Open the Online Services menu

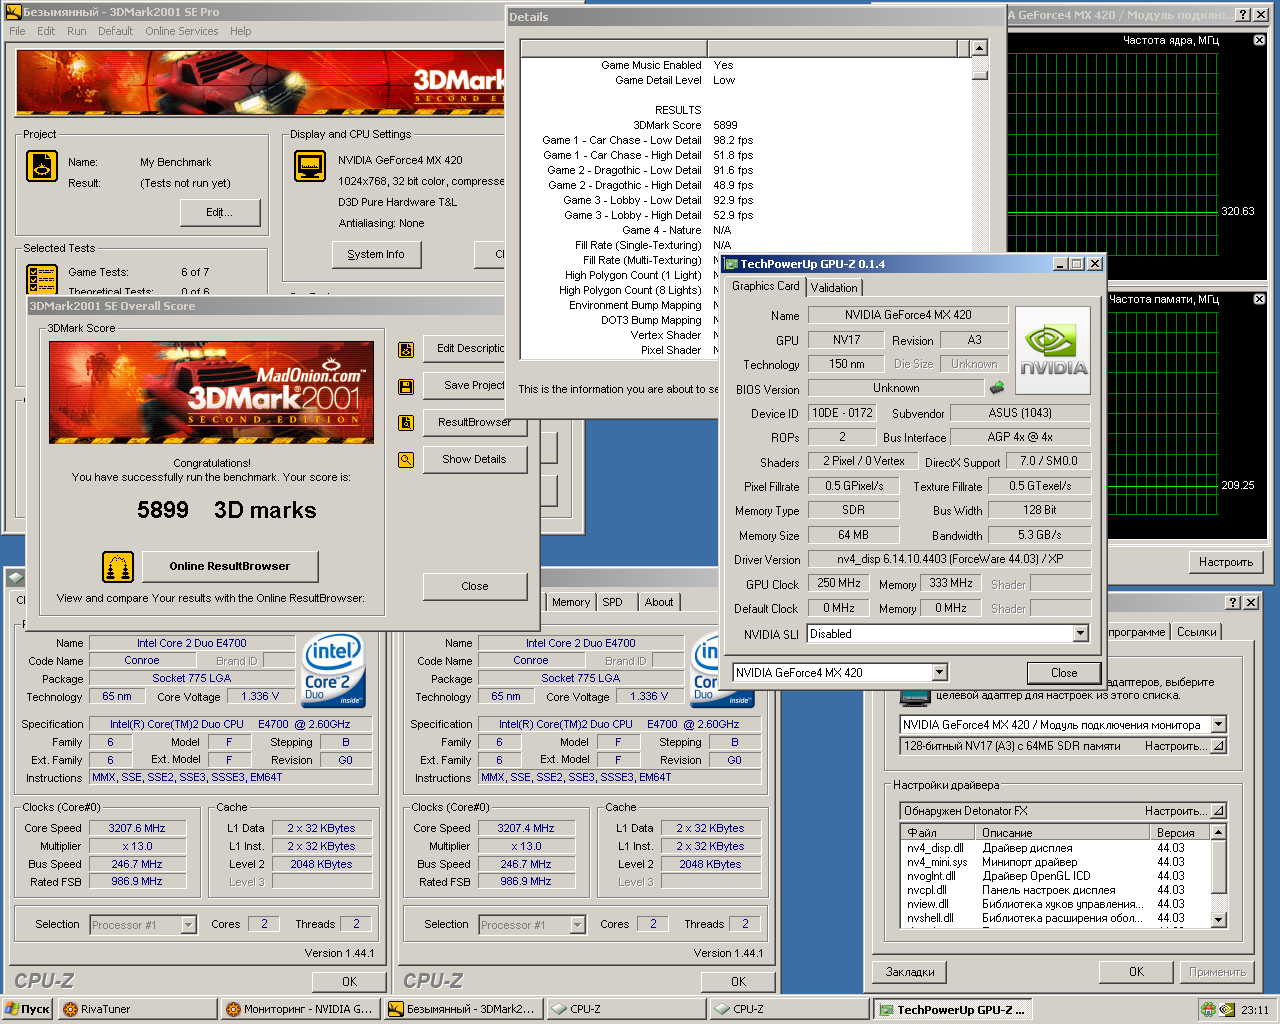click(181, 31)
